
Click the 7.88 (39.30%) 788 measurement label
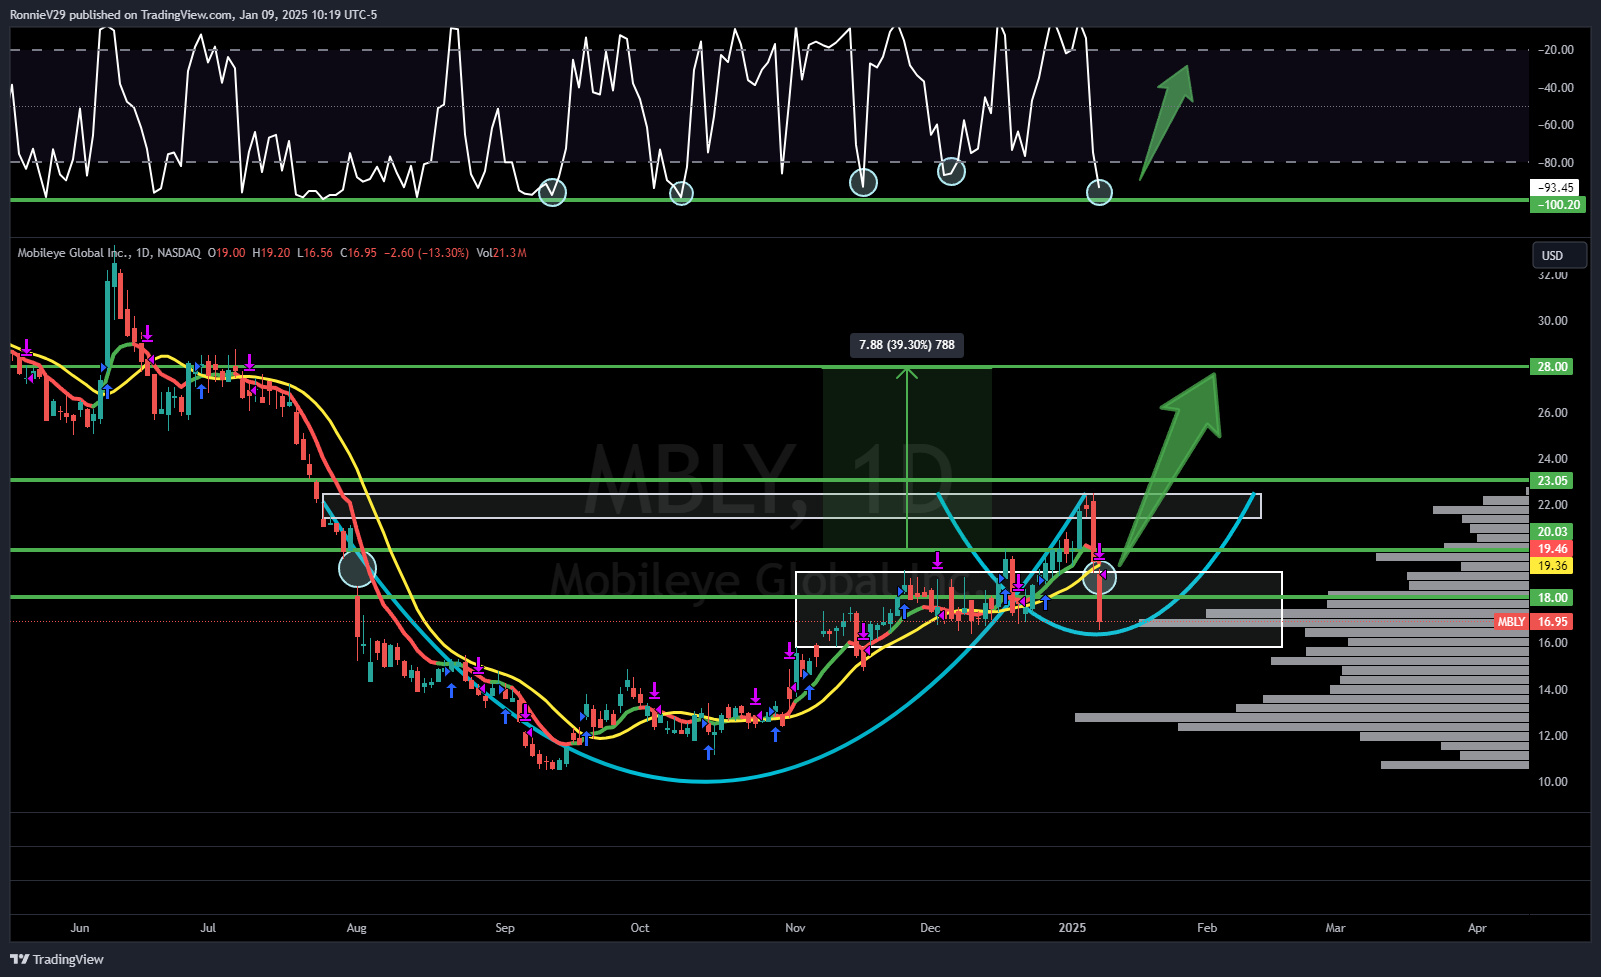907,345
